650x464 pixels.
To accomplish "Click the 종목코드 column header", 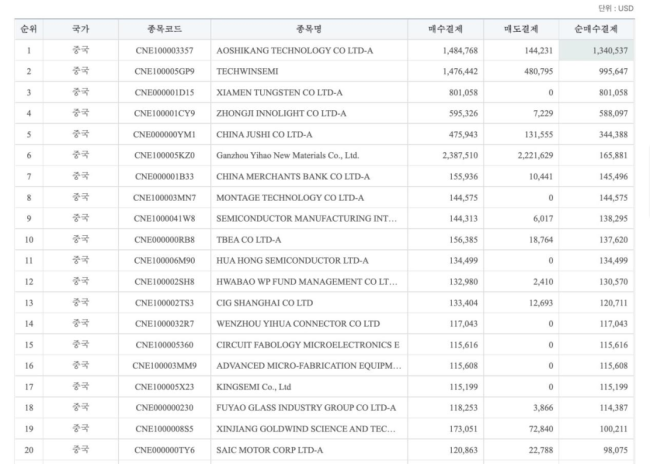I will tap(164, 29).
